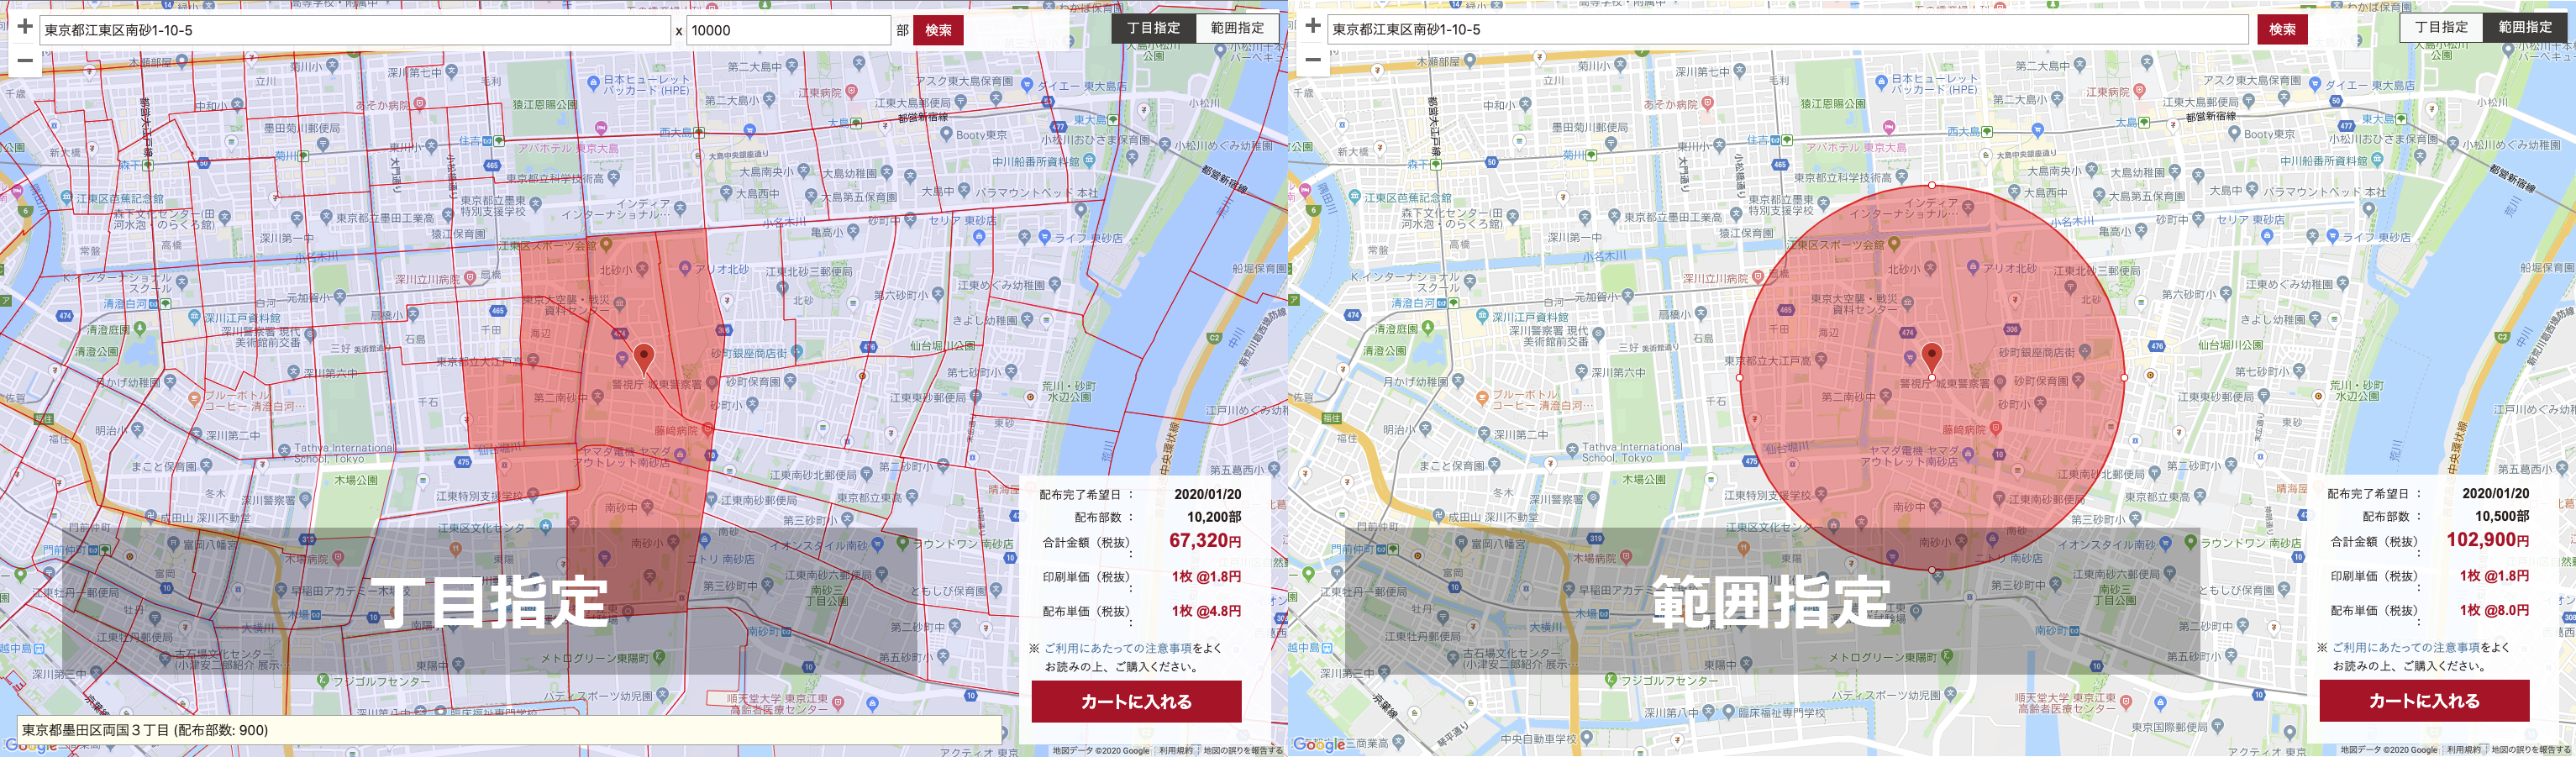Viewport: 2576px width, 757px height.
Task: Click 102,900円 total price
Action: [2488, 540]
